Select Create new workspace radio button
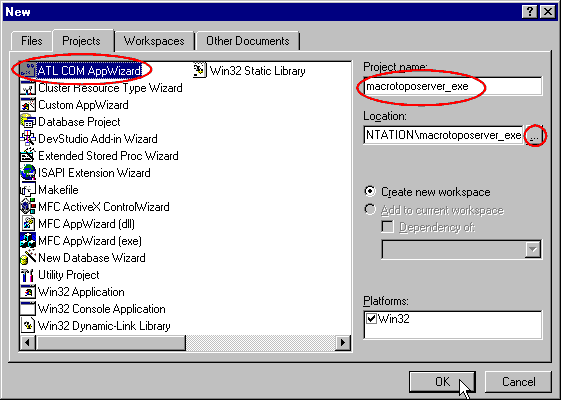Screen dimensions: 561x400 point(370,191)
